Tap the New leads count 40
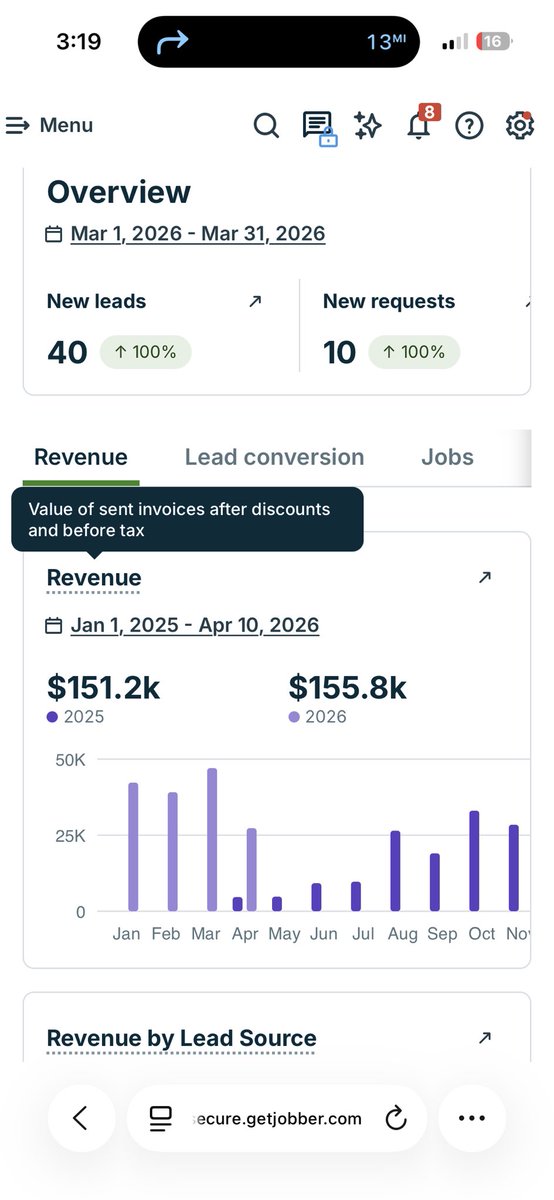 click(67, 352)
